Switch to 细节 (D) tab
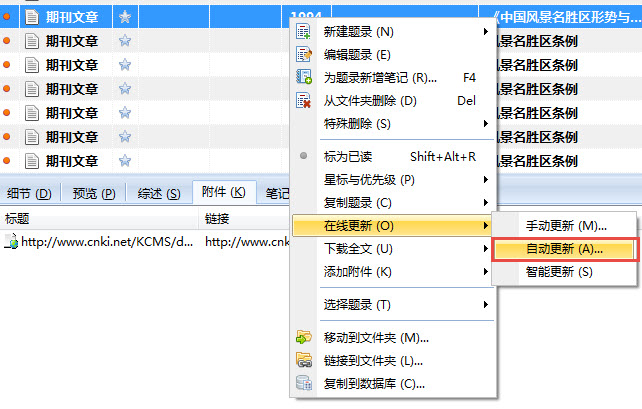 [29, 193]
